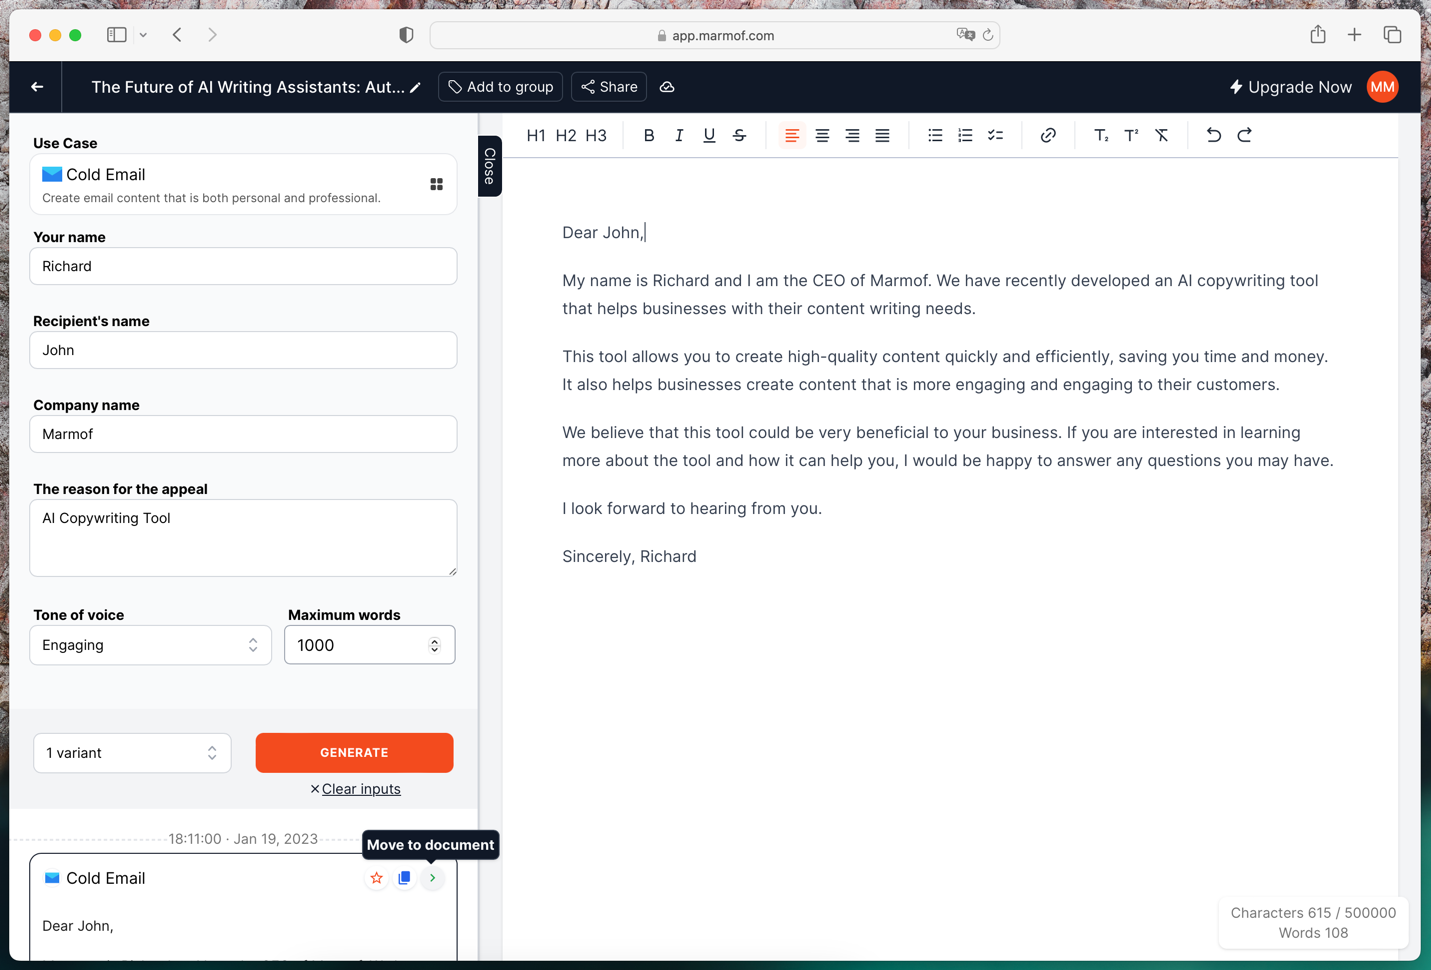
Task: Undo the last edit
Action: tap(1214, 135)
